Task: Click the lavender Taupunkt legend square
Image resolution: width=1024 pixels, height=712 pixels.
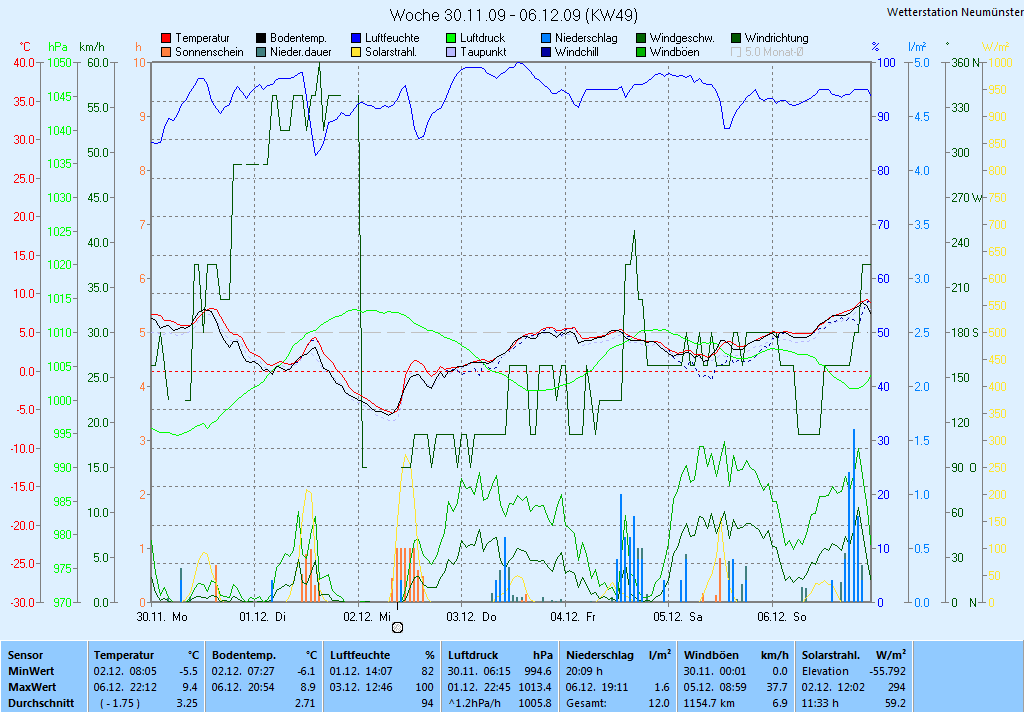Action: (x=451, y=52)
